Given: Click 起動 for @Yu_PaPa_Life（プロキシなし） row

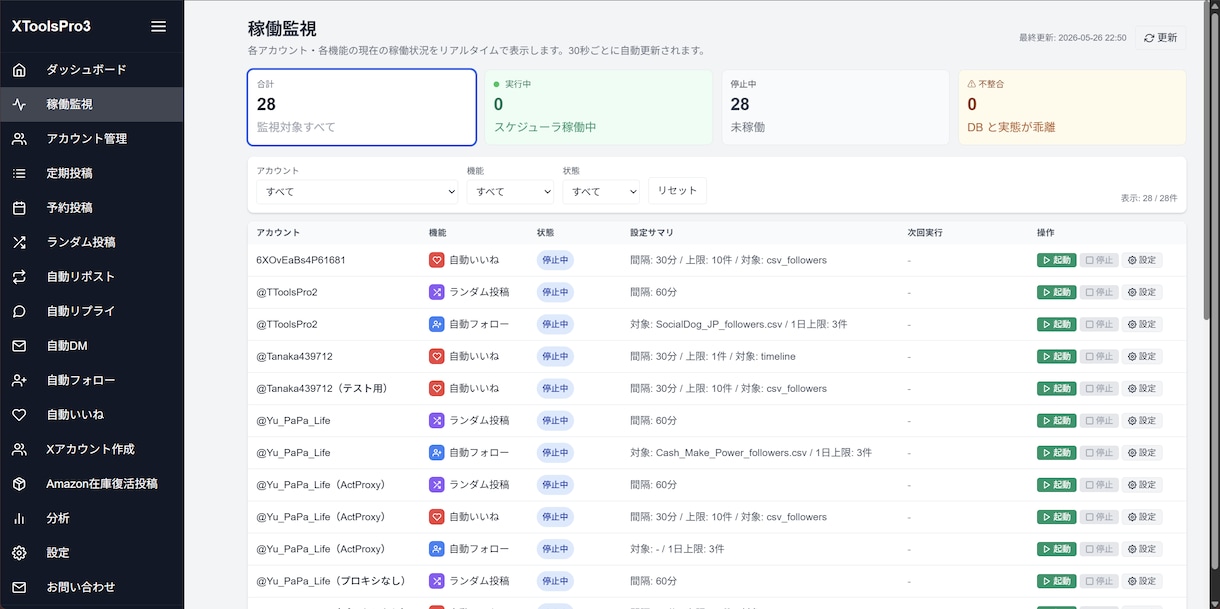Looking at the screenshot, I should 1056,581.
